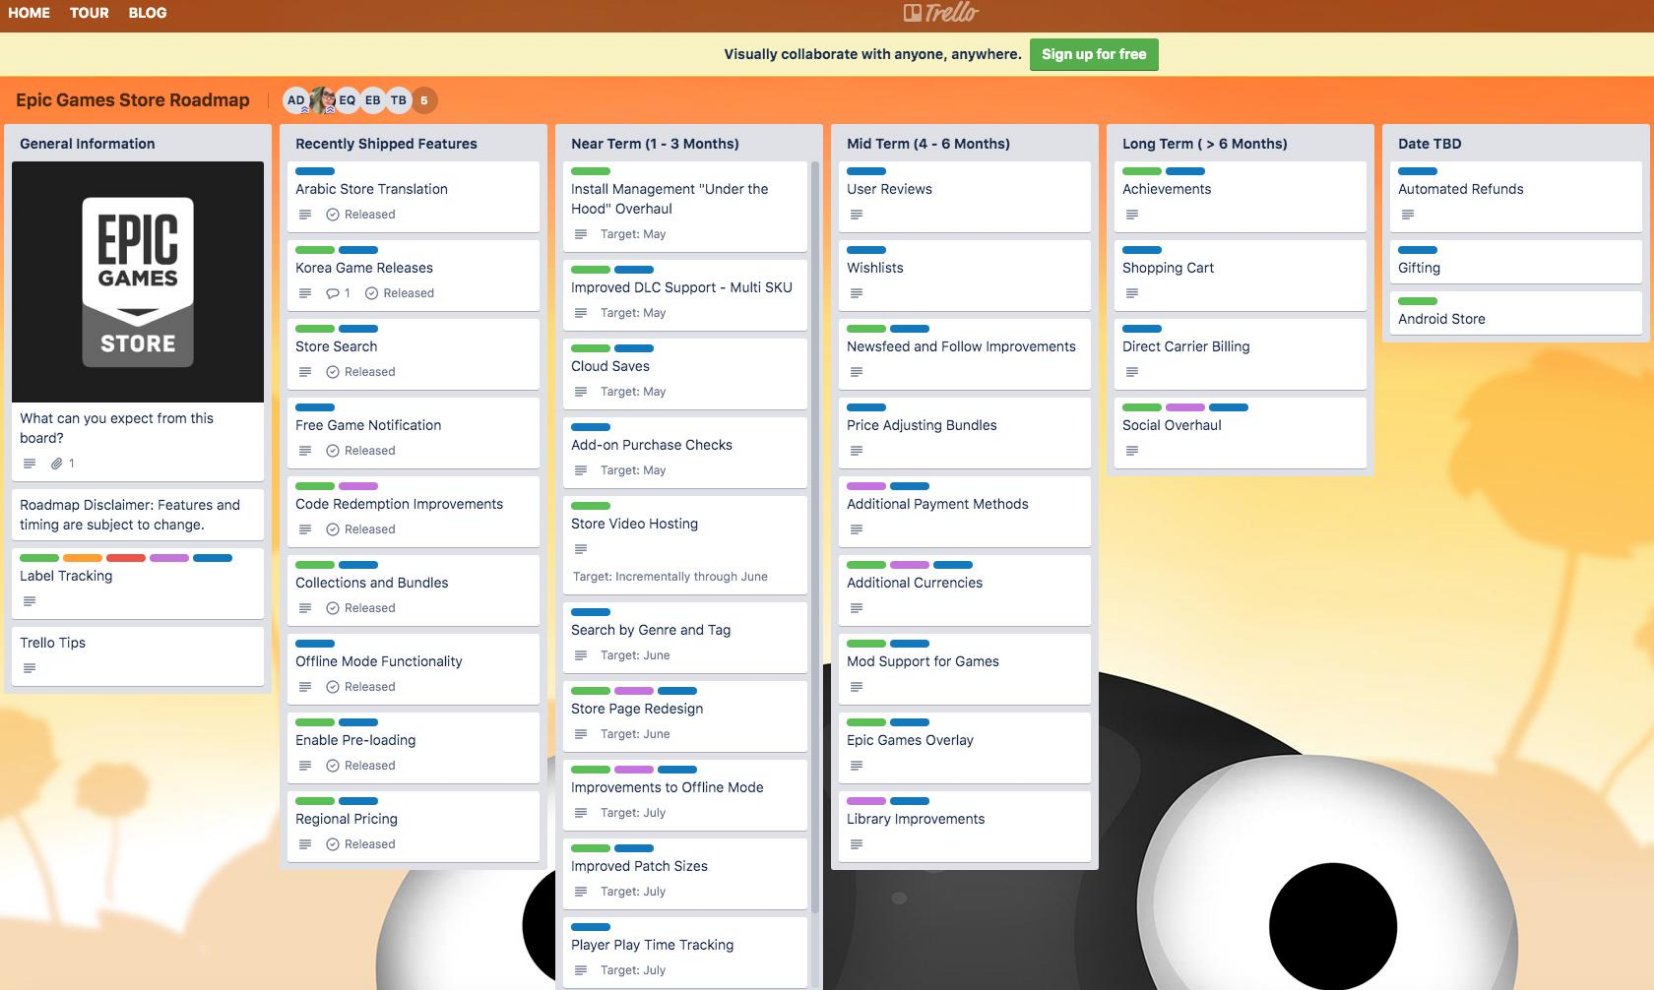Go to HOME in the top menu
1654x990 pixels.
(29, 13)
